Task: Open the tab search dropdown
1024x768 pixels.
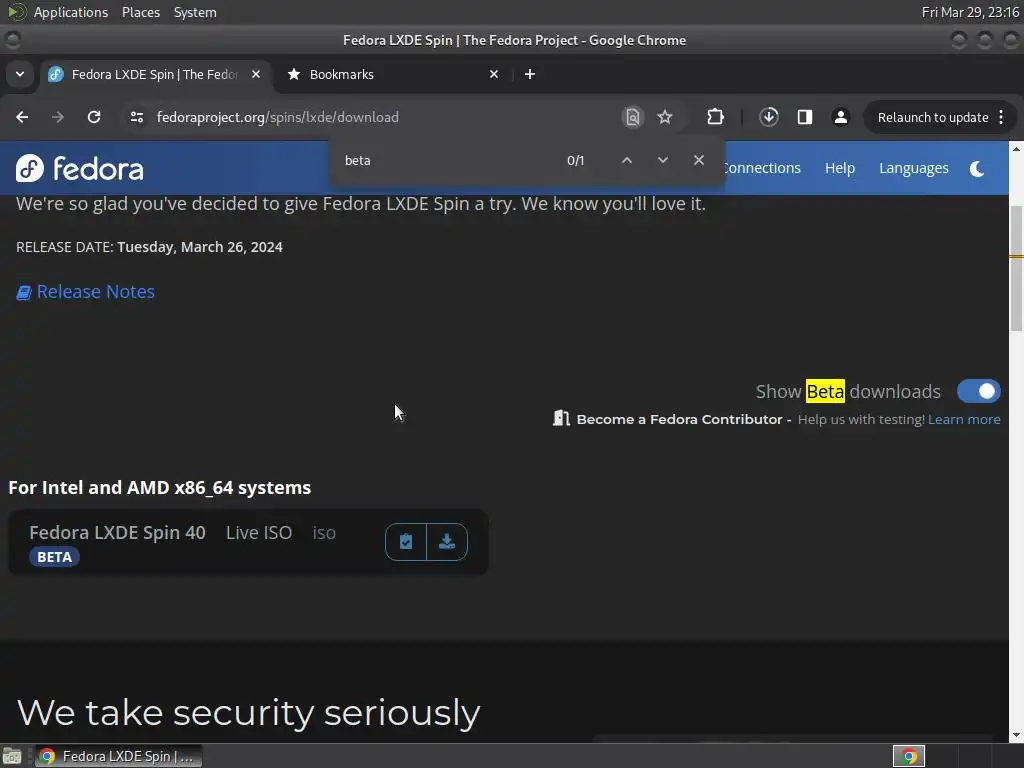Action: (x=20, y=74)
